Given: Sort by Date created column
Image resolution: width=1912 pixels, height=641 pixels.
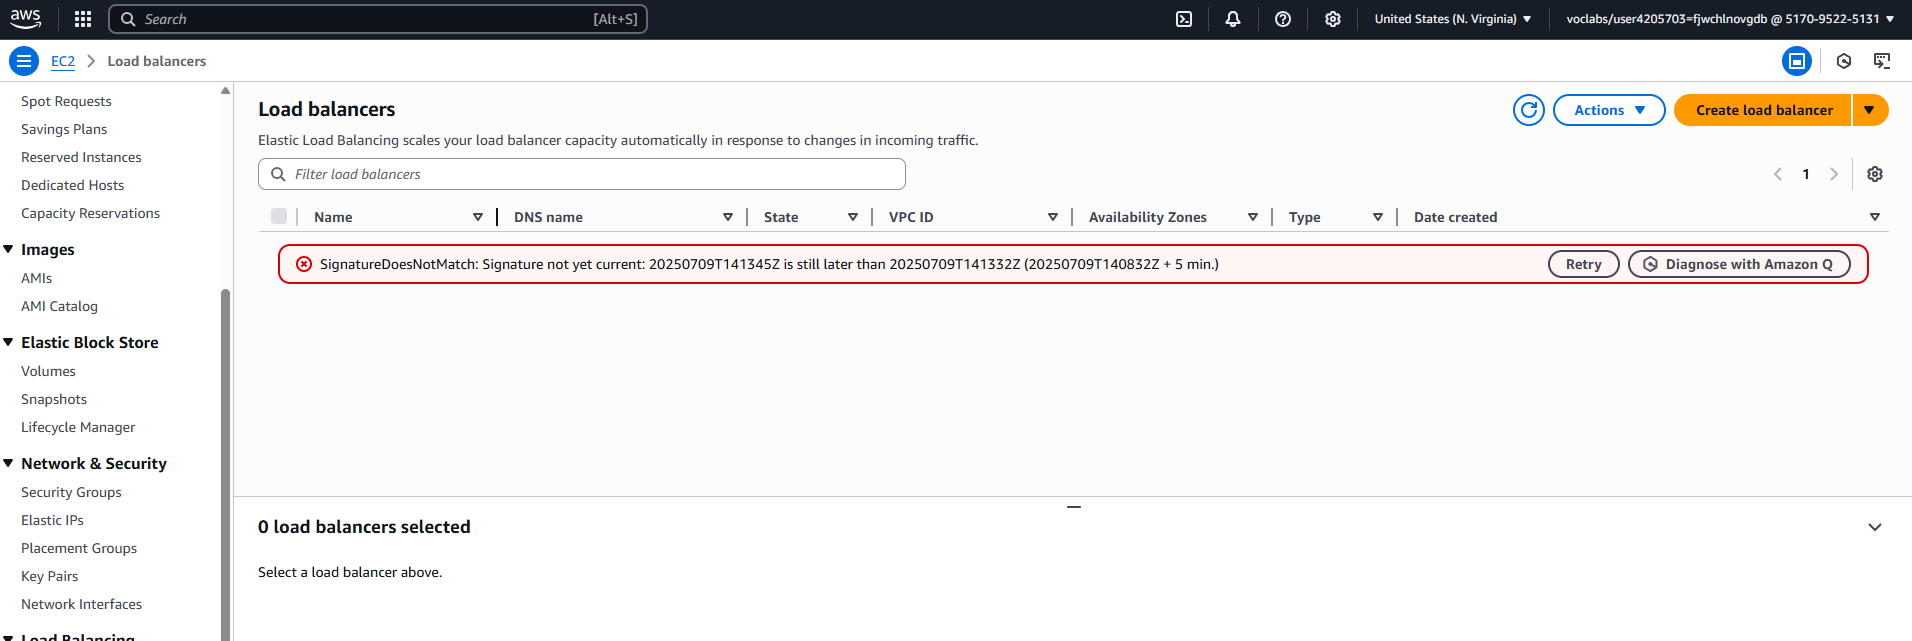Looking at the screenshot, I should click(x=1875, y=217).
